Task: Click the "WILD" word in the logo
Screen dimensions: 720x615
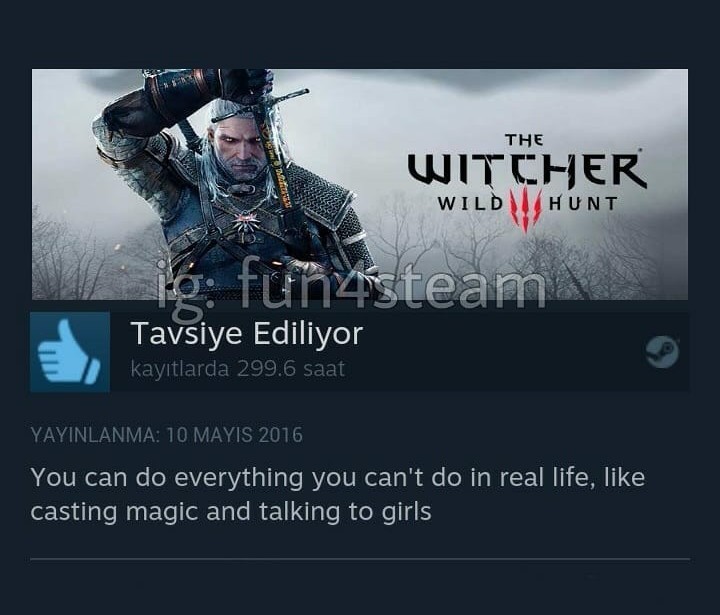Action: click(469, 203)
